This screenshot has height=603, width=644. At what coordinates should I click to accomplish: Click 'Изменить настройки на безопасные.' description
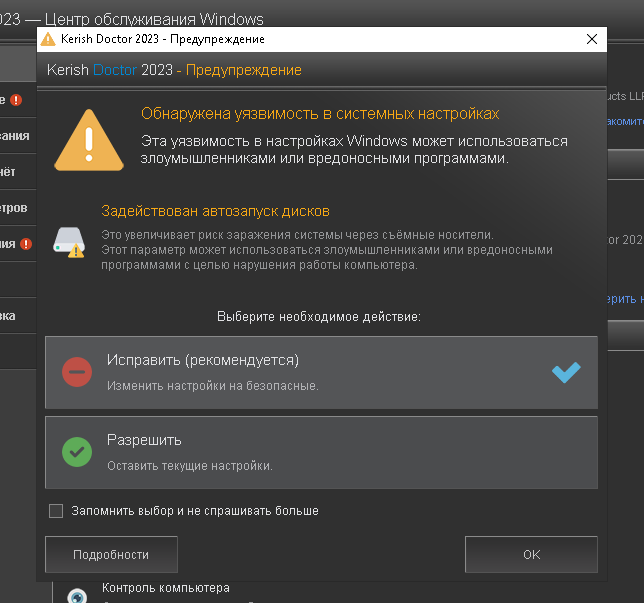click(213, 386)
